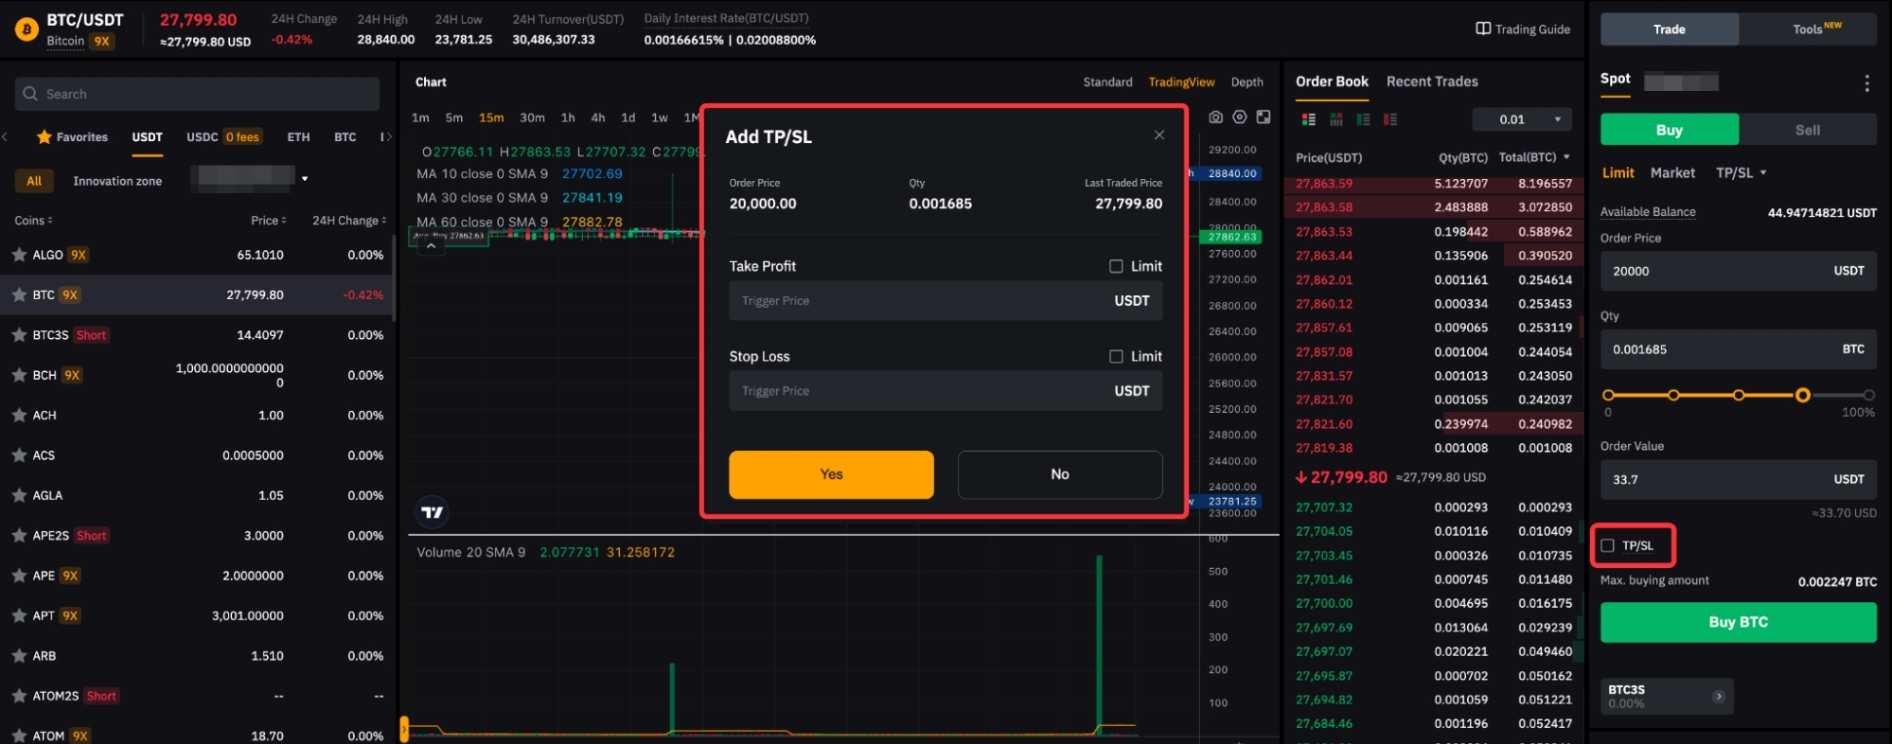Star the ALGO coin as favorite
Image resolution: width=1892 pixels, height=744 pixels.
click(19, 255)
